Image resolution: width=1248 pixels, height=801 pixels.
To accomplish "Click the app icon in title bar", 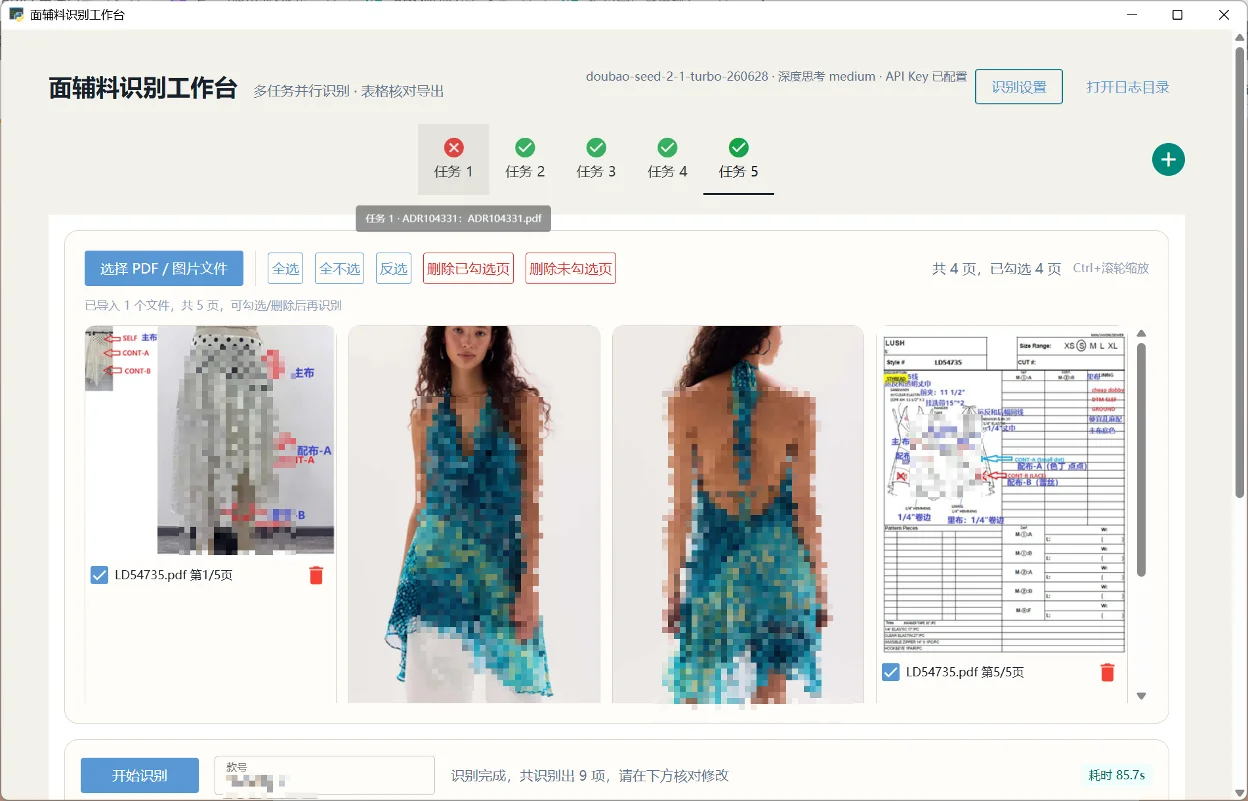I will coord(16,15).
